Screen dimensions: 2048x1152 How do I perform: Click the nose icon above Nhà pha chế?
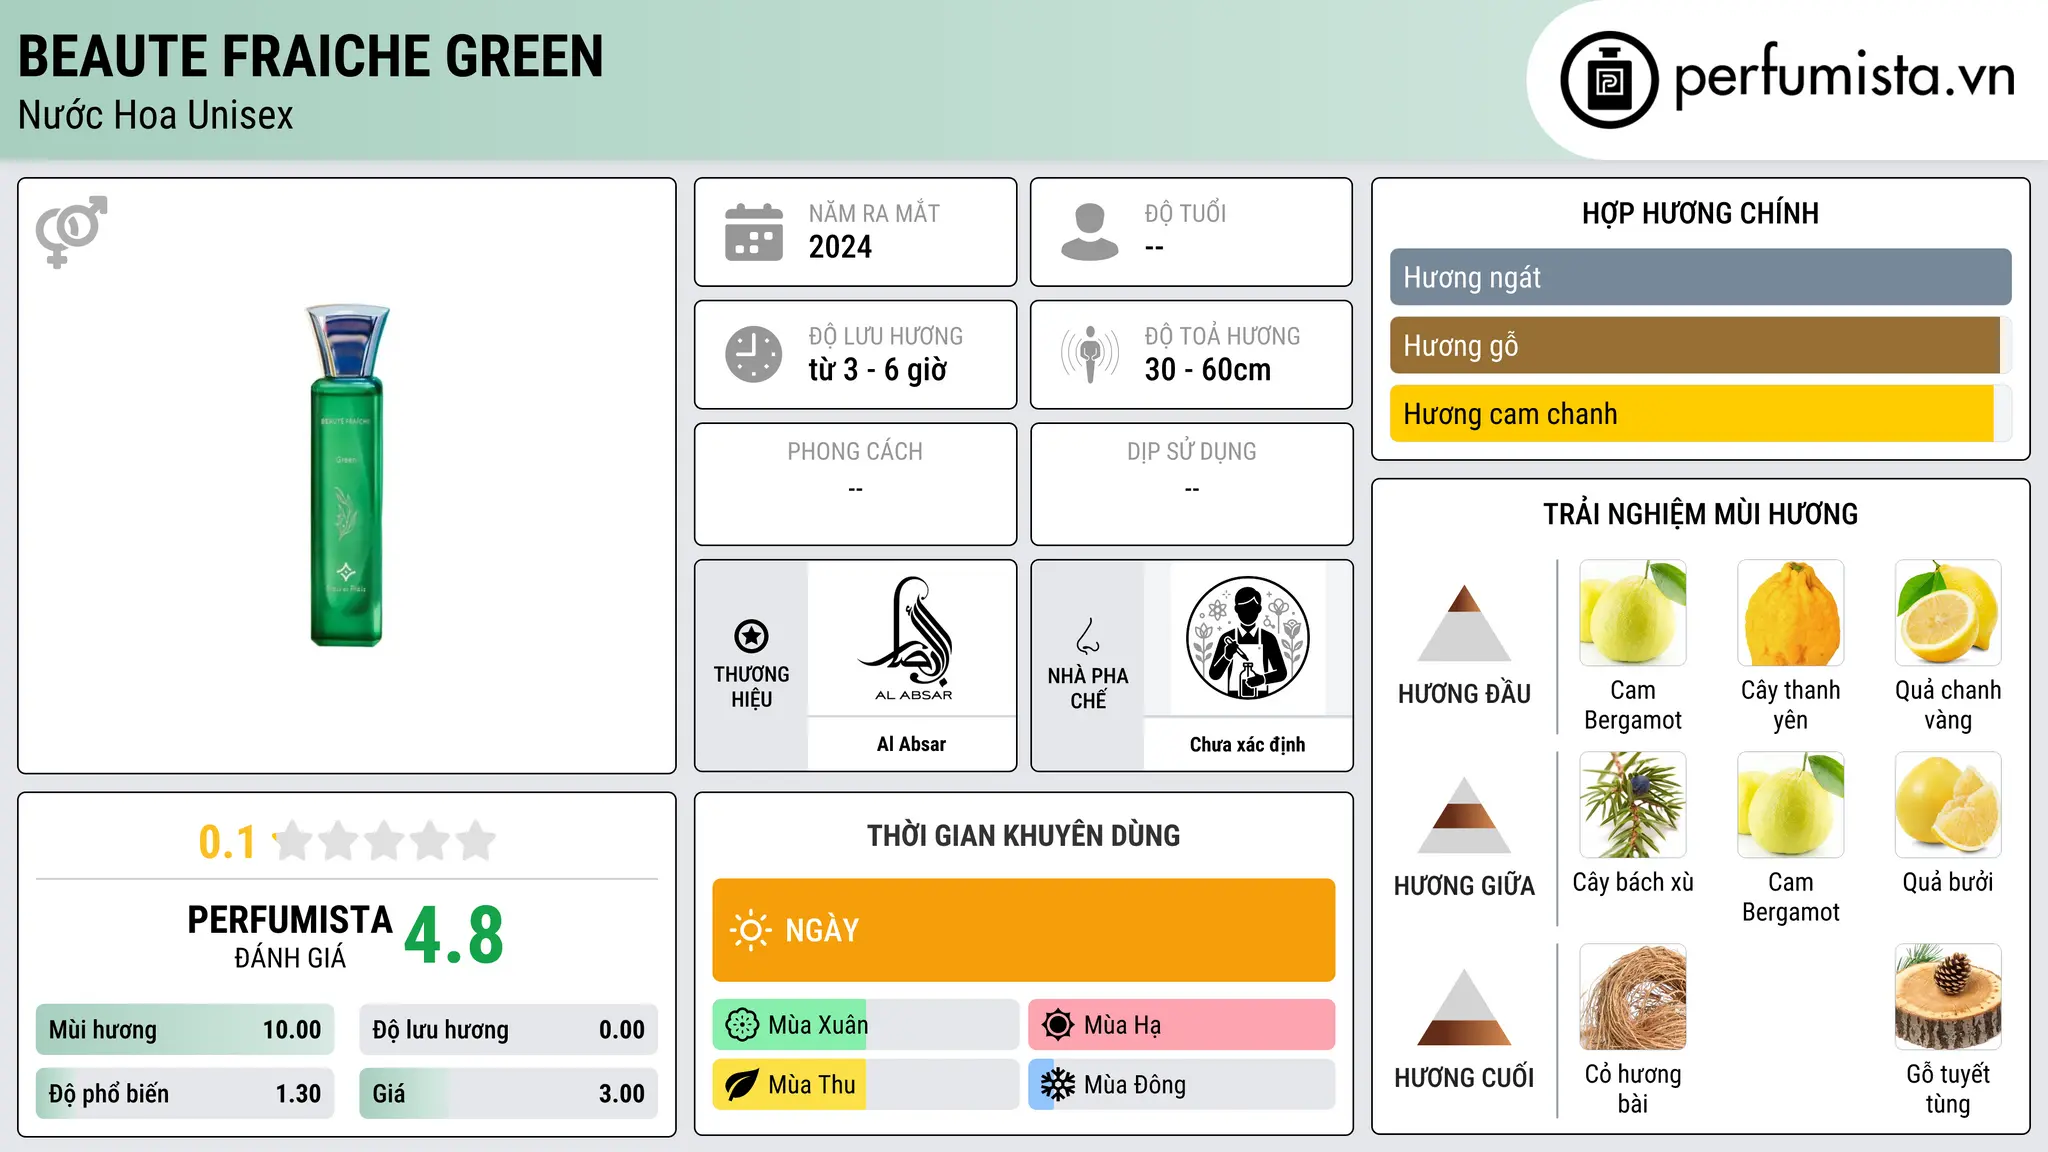[x=1088, y=636]
